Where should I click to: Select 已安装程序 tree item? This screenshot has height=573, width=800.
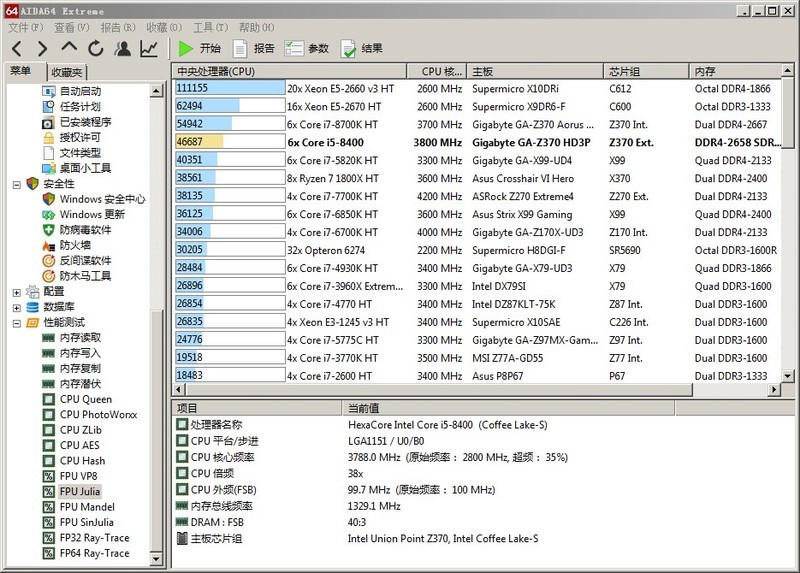(x=85, y=122)
